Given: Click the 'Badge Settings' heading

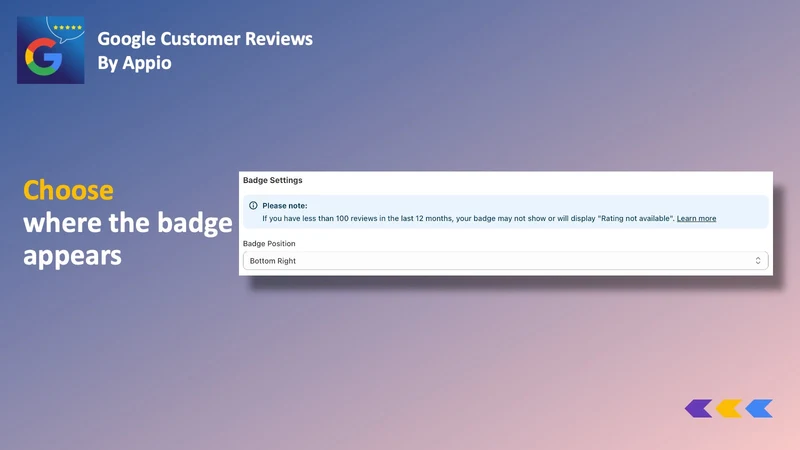Looking at the screenshot, I should point(272,180).
